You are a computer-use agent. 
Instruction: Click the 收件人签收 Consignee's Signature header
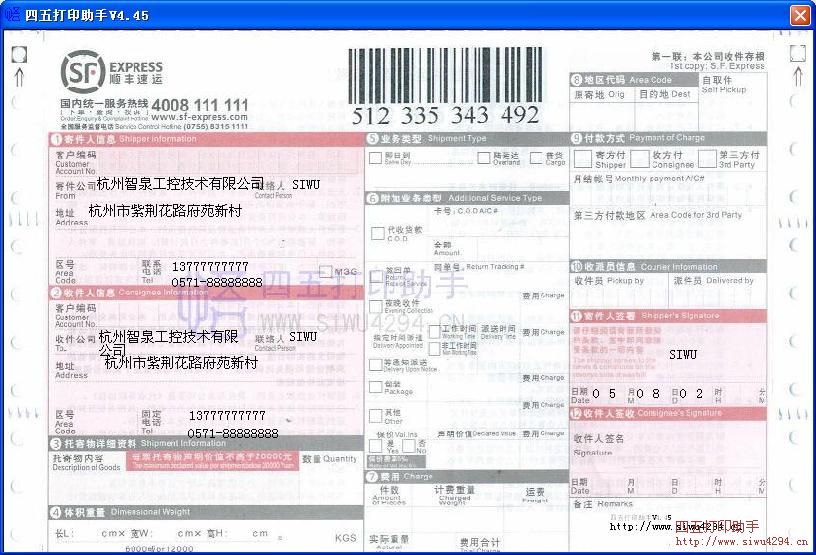(668, 413)
